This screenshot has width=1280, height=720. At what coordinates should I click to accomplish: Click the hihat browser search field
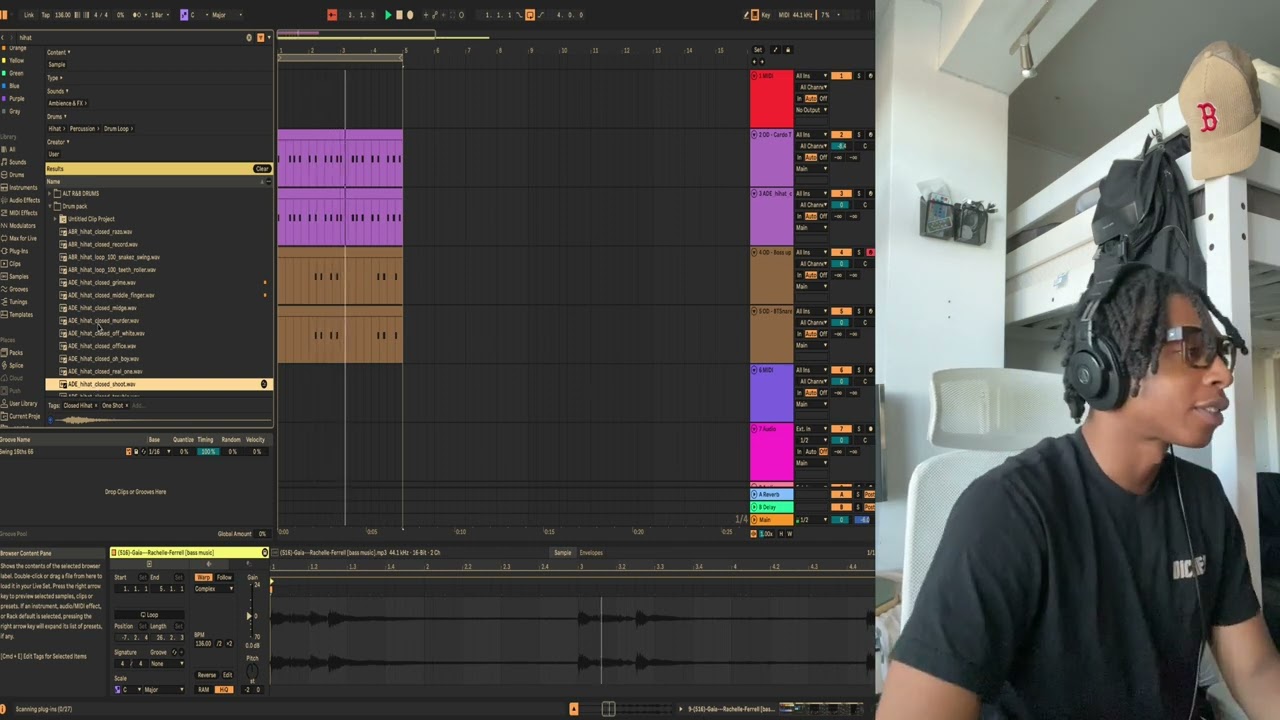130,37
